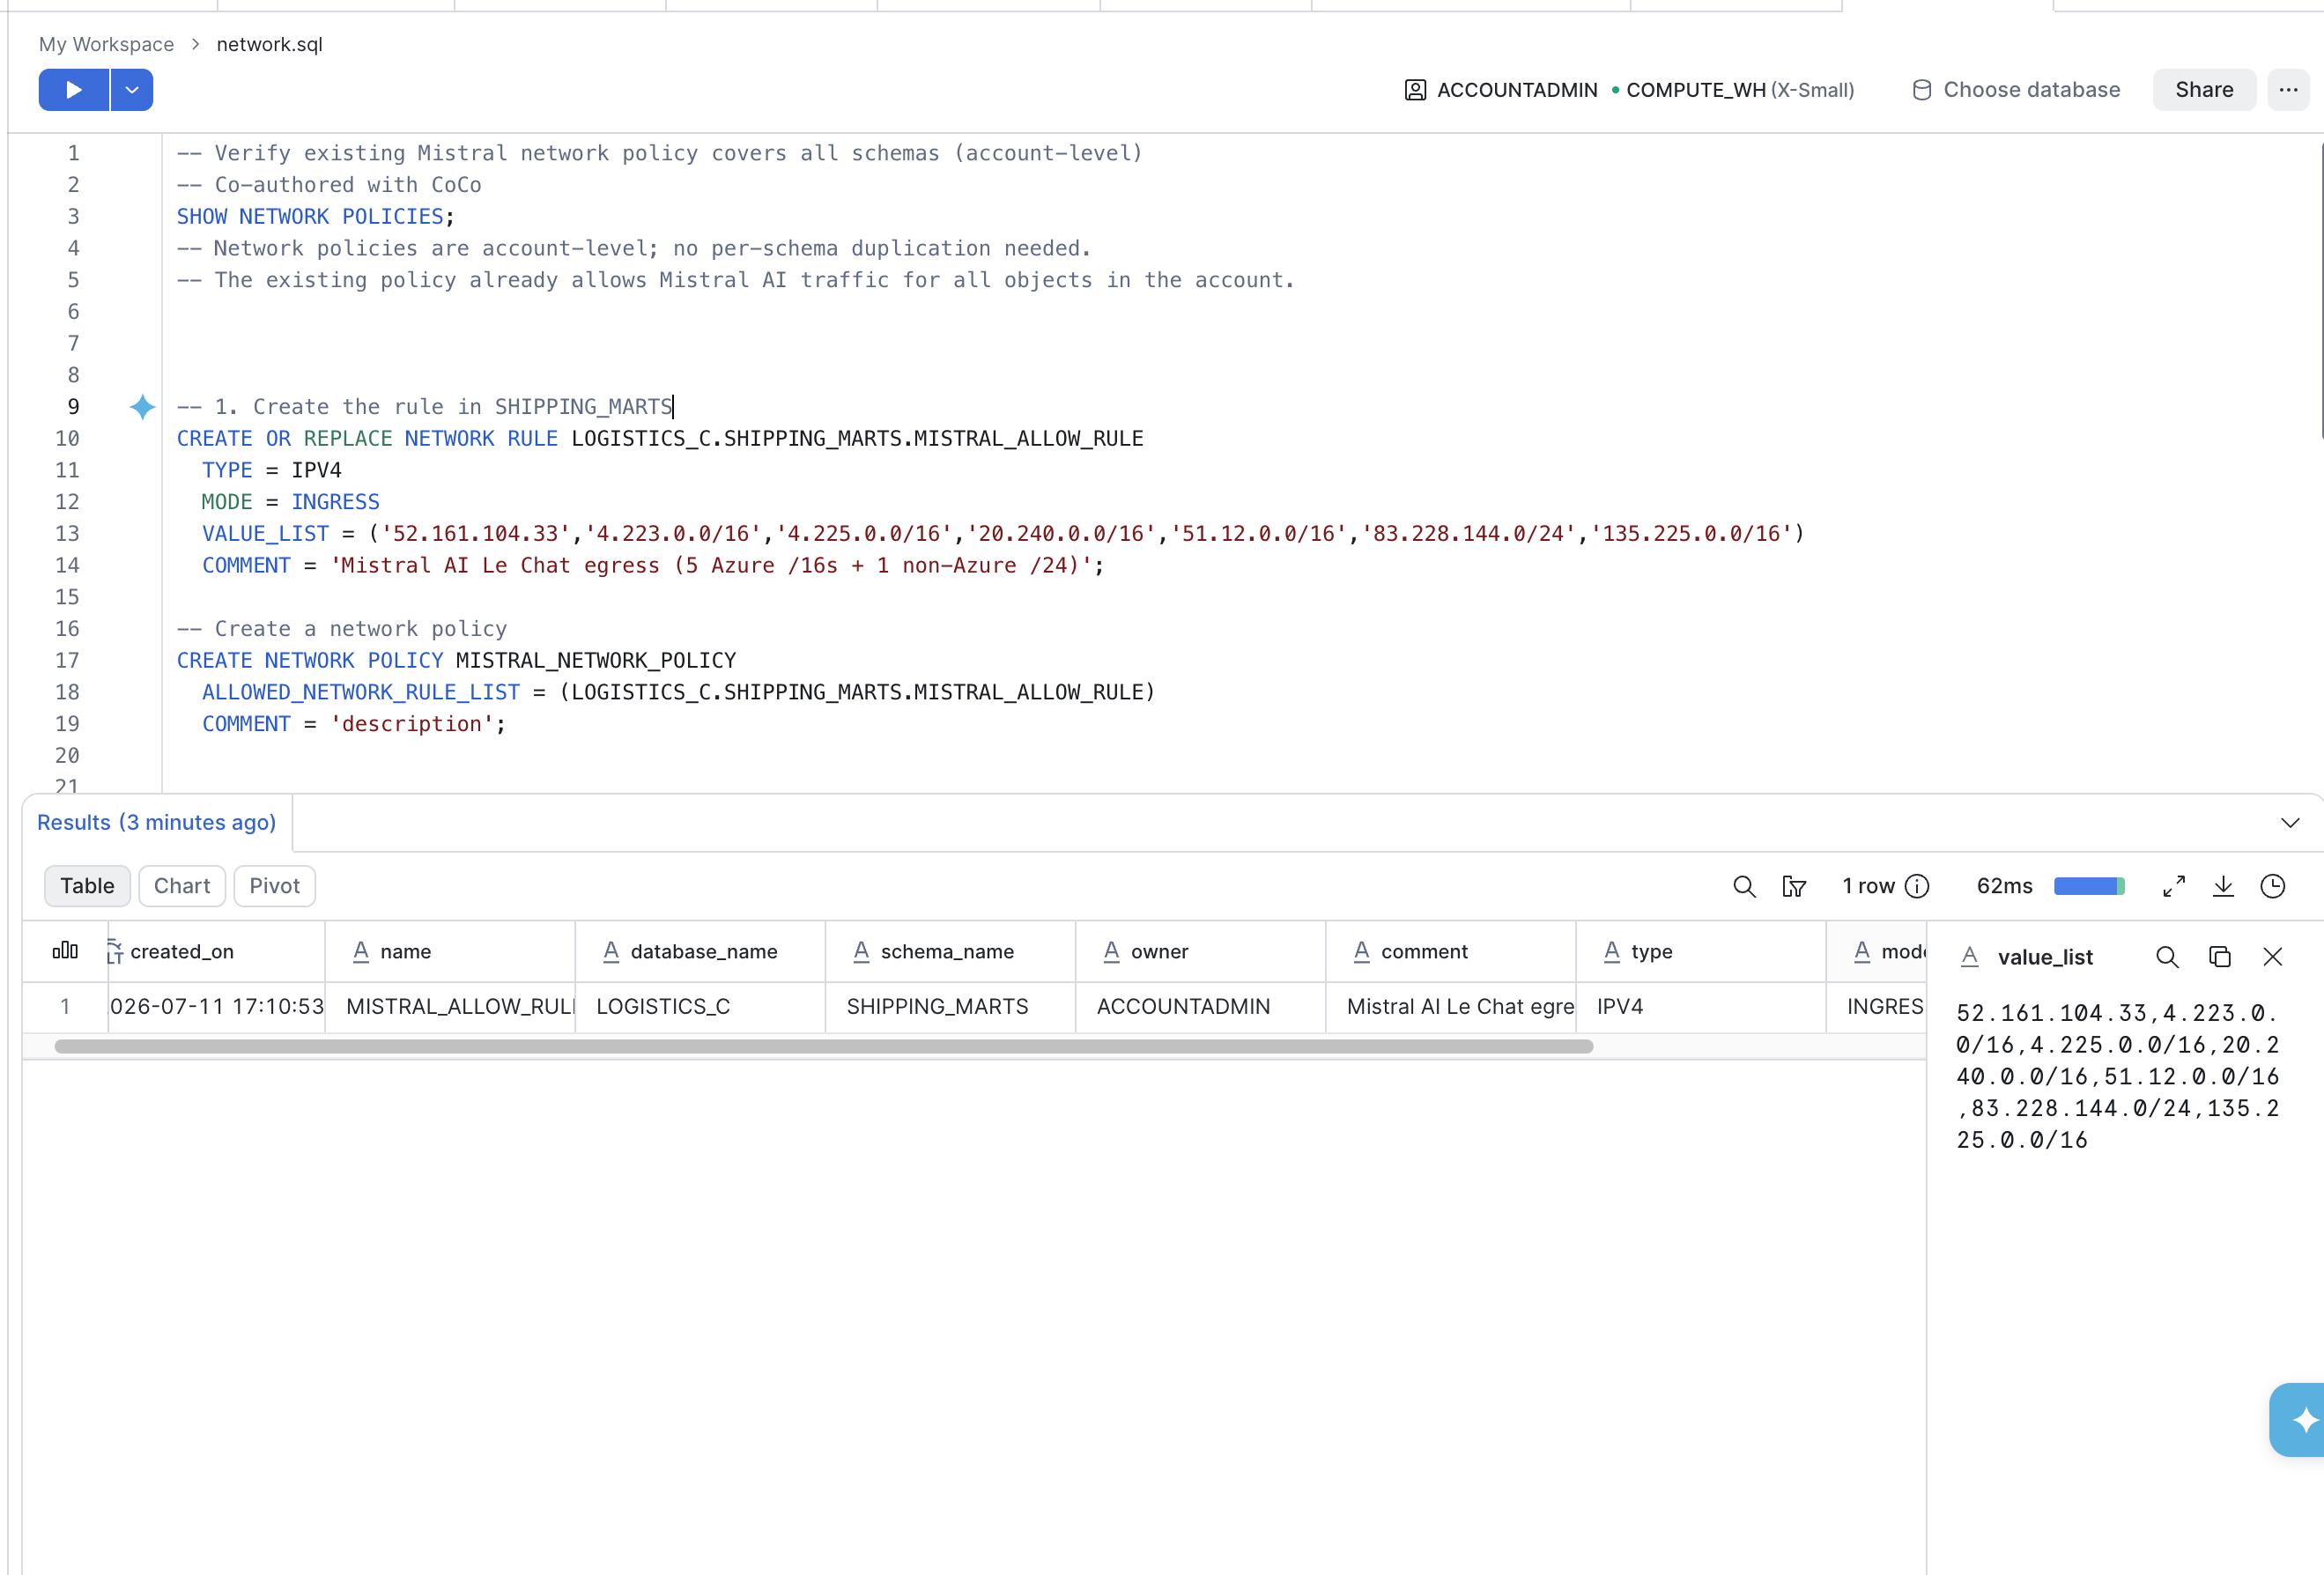Click the COMMENT = 'description' line

click(354, 724)
